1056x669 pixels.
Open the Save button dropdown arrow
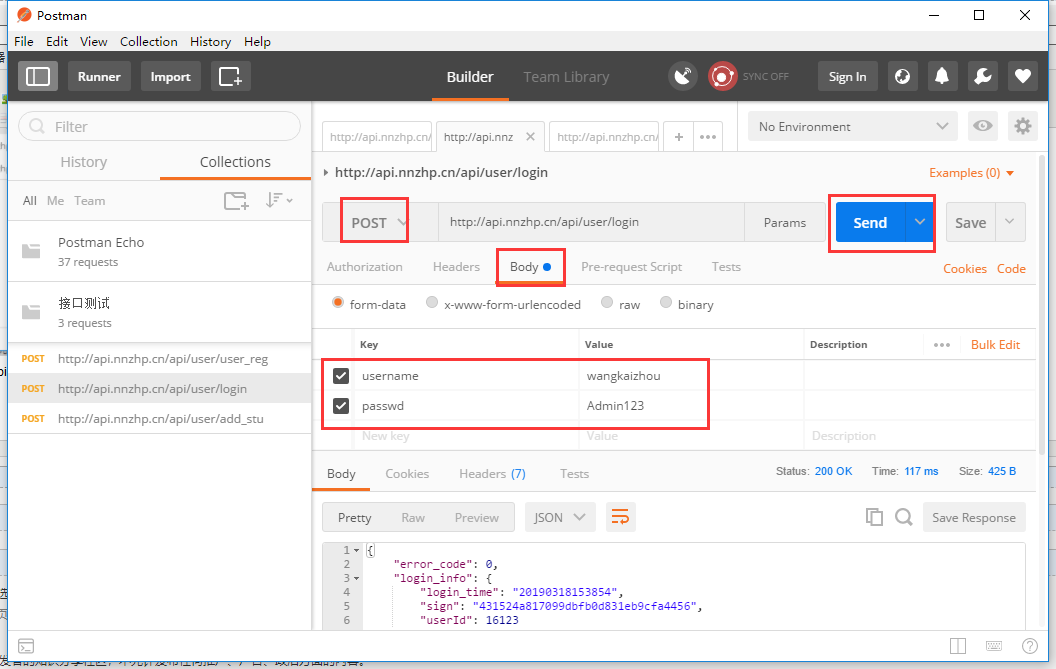click(1010, 222)
